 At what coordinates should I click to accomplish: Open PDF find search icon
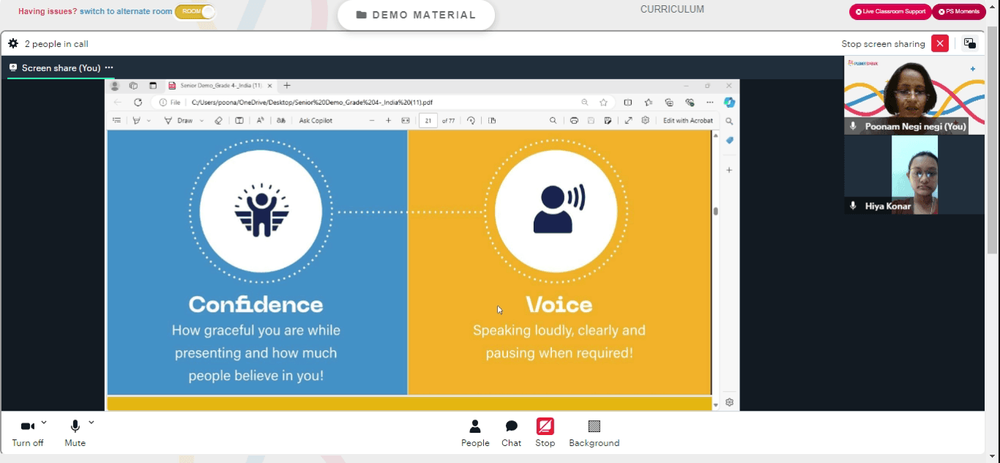point(553,120)
